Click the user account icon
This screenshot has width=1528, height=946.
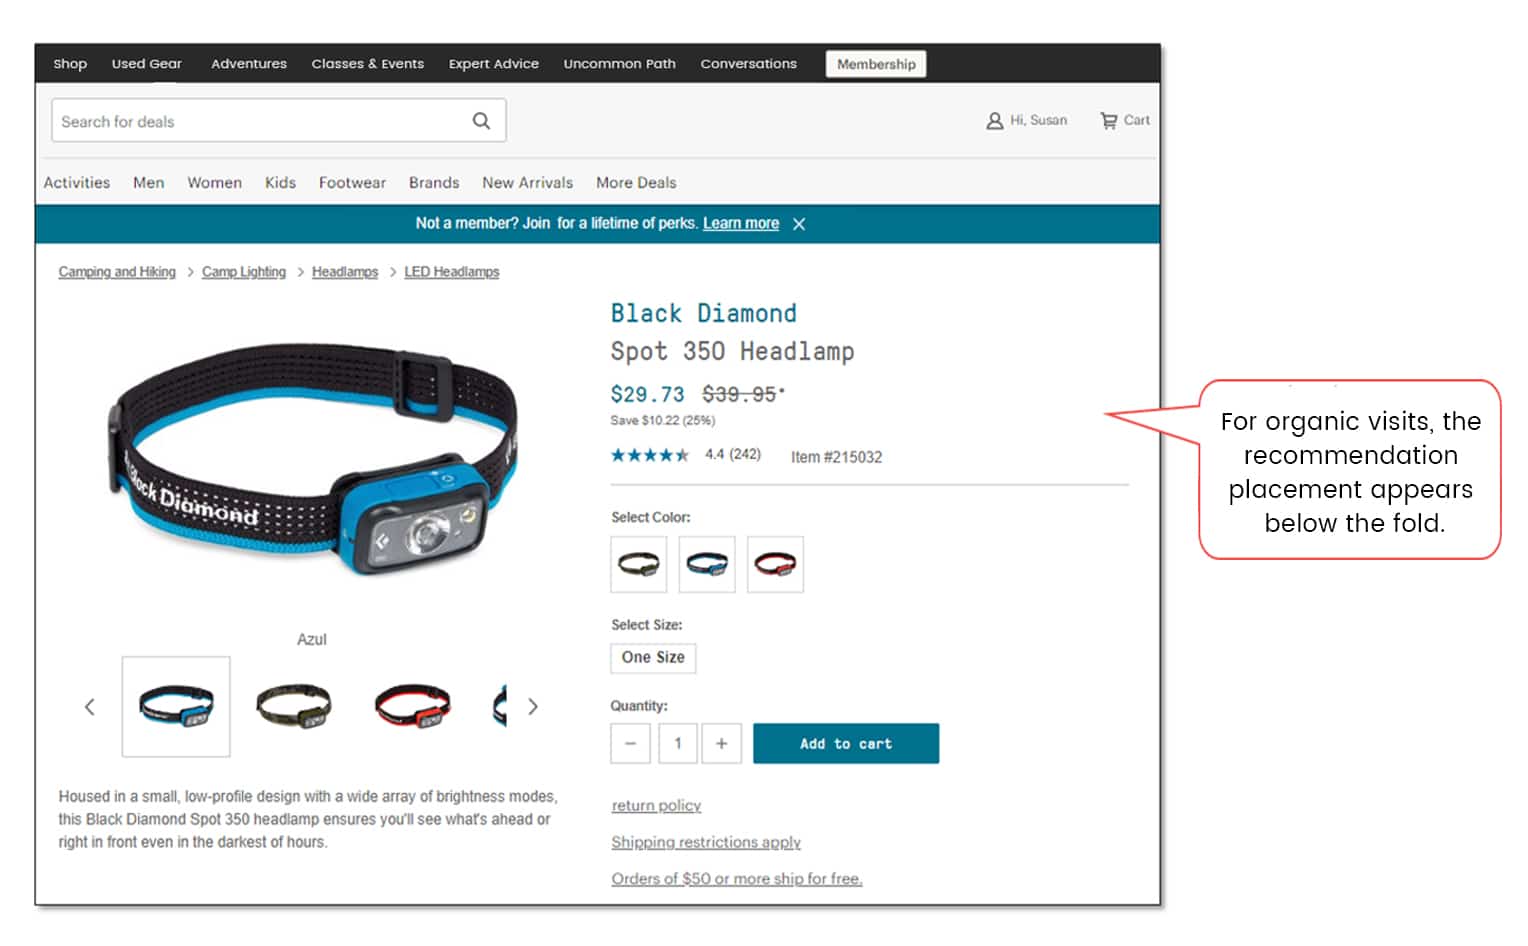[994, 121]
